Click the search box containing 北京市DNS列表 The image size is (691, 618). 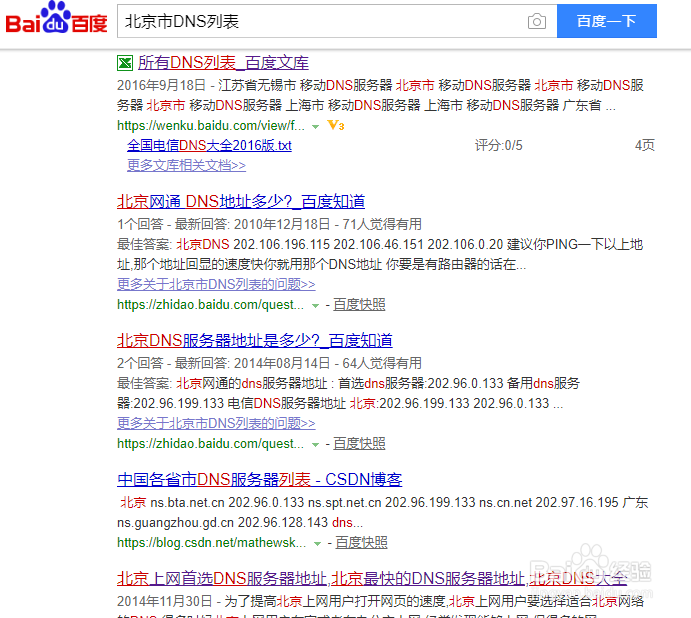337,21
